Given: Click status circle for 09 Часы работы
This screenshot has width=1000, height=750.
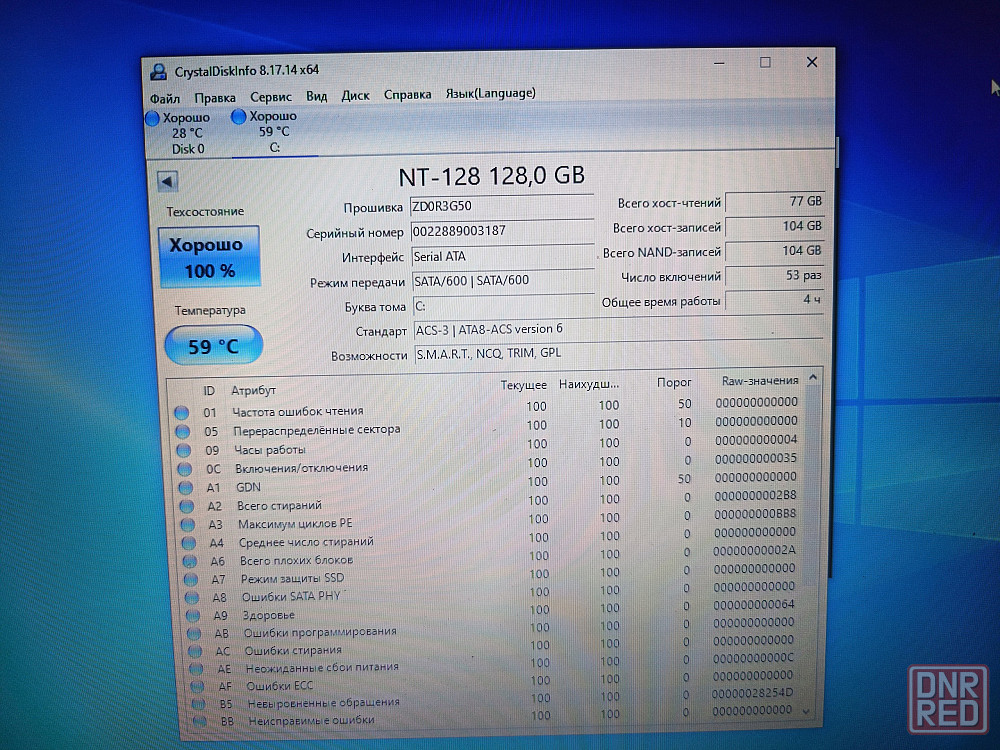Looking at the screenshot, I should click(184, 450).
